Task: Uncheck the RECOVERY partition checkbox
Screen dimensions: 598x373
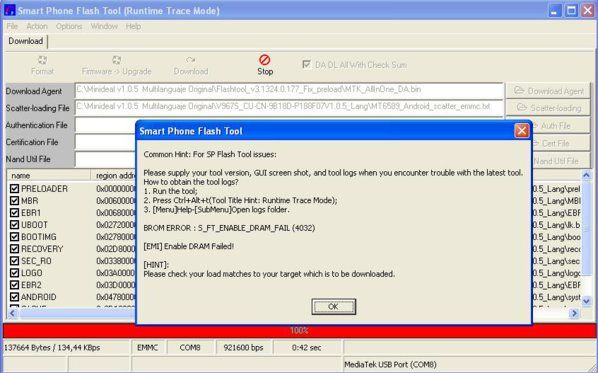Action: pyautogui.click(x=14, y=249)
